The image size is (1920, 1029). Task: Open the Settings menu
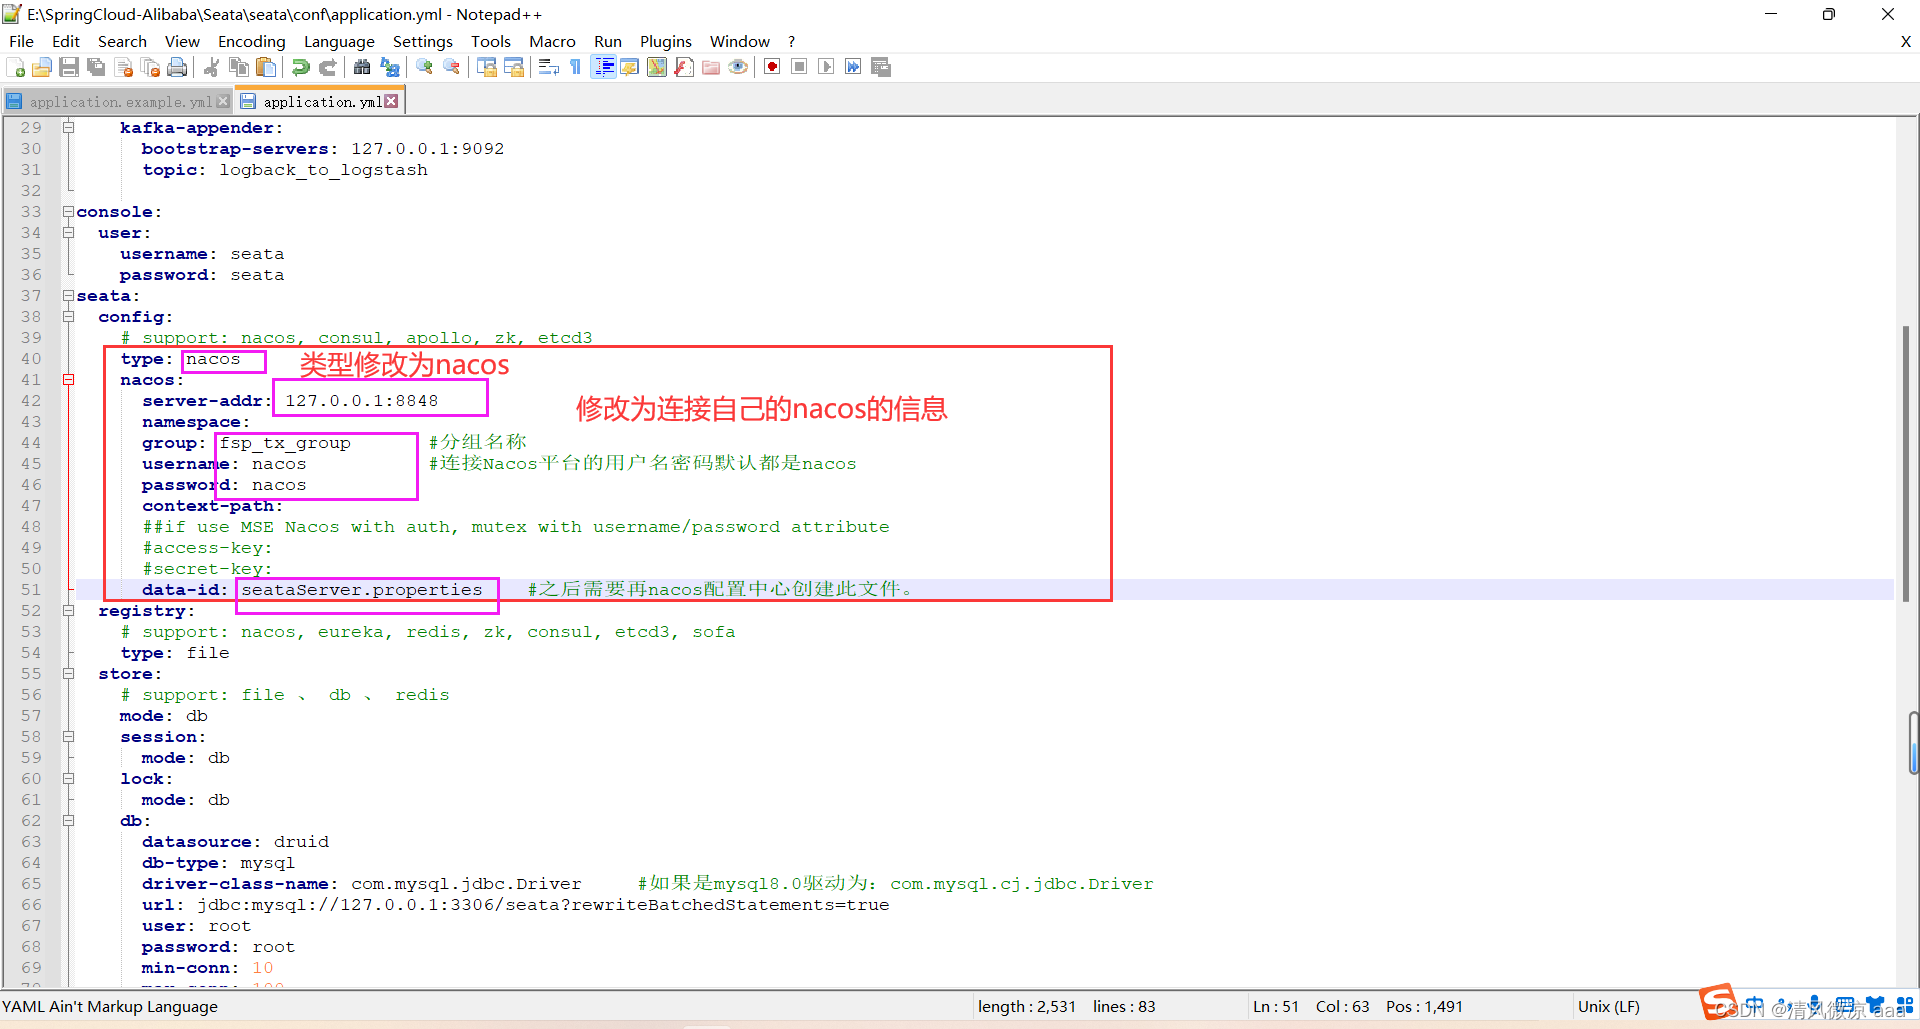pos(422,41)
